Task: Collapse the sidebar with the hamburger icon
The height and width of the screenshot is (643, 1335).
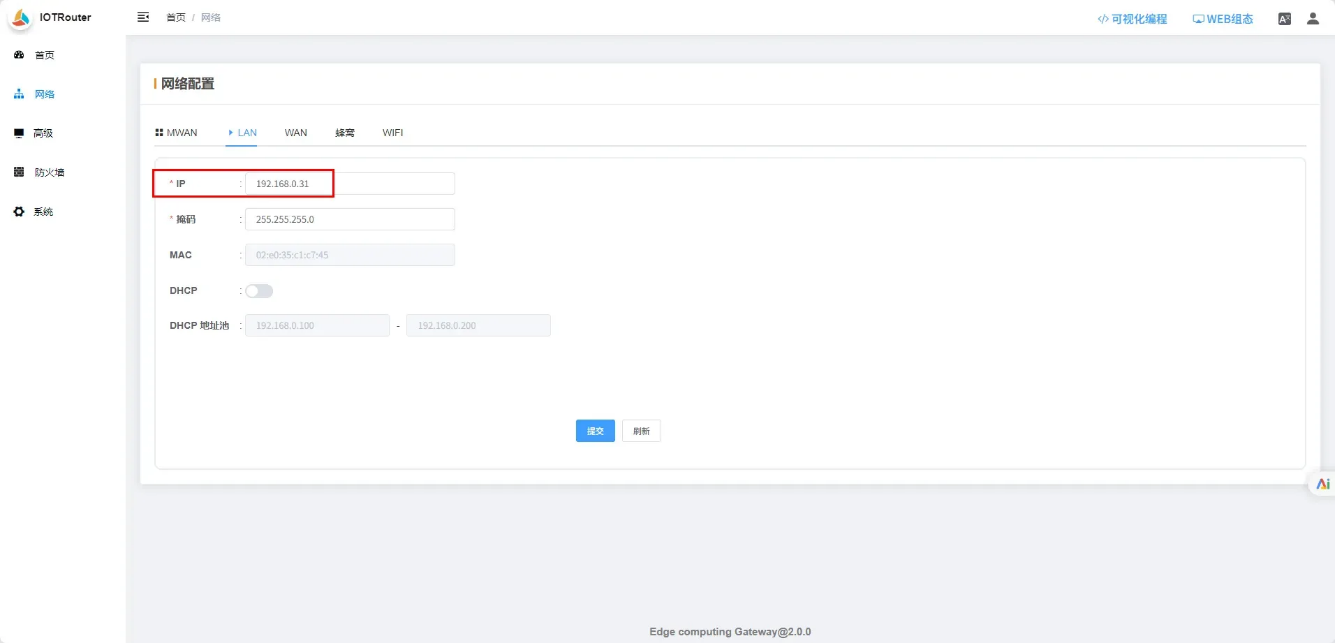Action: coord(143,17)
